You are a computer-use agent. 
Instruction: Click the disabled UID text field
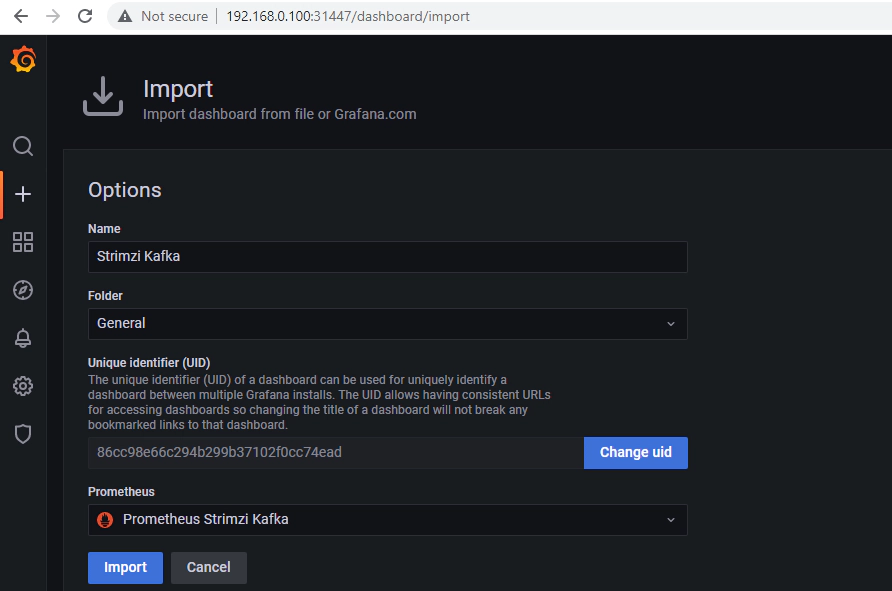pyautogui.click(x=336, y=453)
